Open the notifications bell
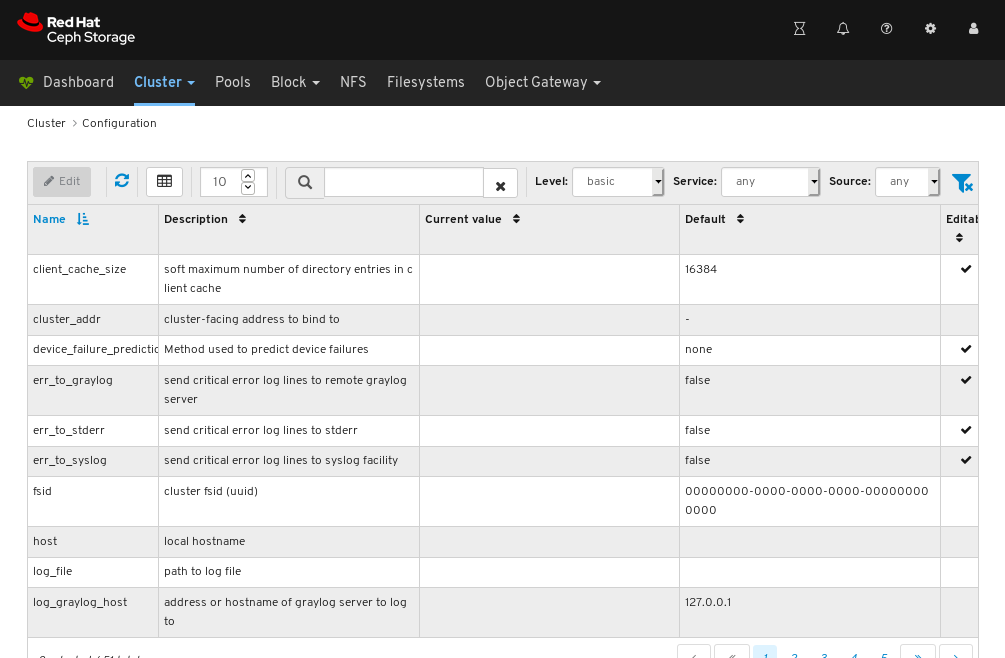Image resolution: width=1005 pixels, height=658 pixels. [x=843, y=29]
